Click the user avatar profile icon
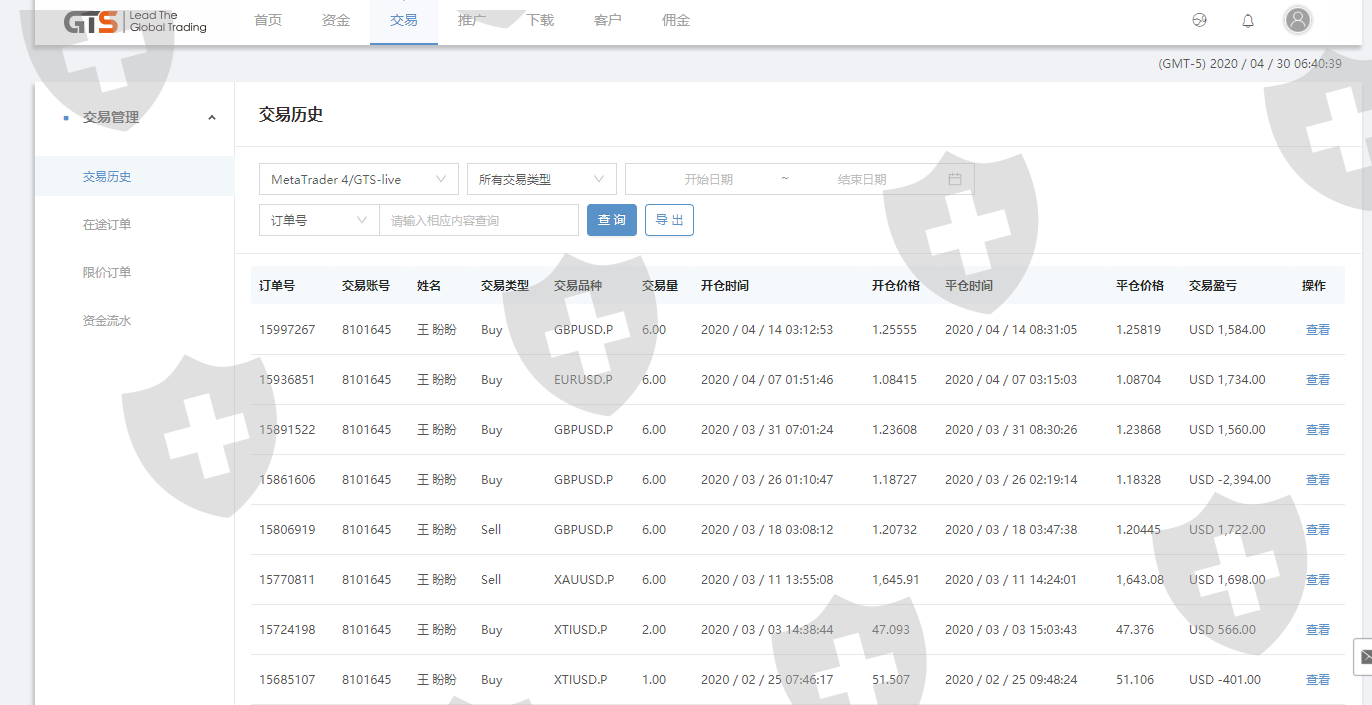The image size is (1372, 705). [x=1297, y=20]
